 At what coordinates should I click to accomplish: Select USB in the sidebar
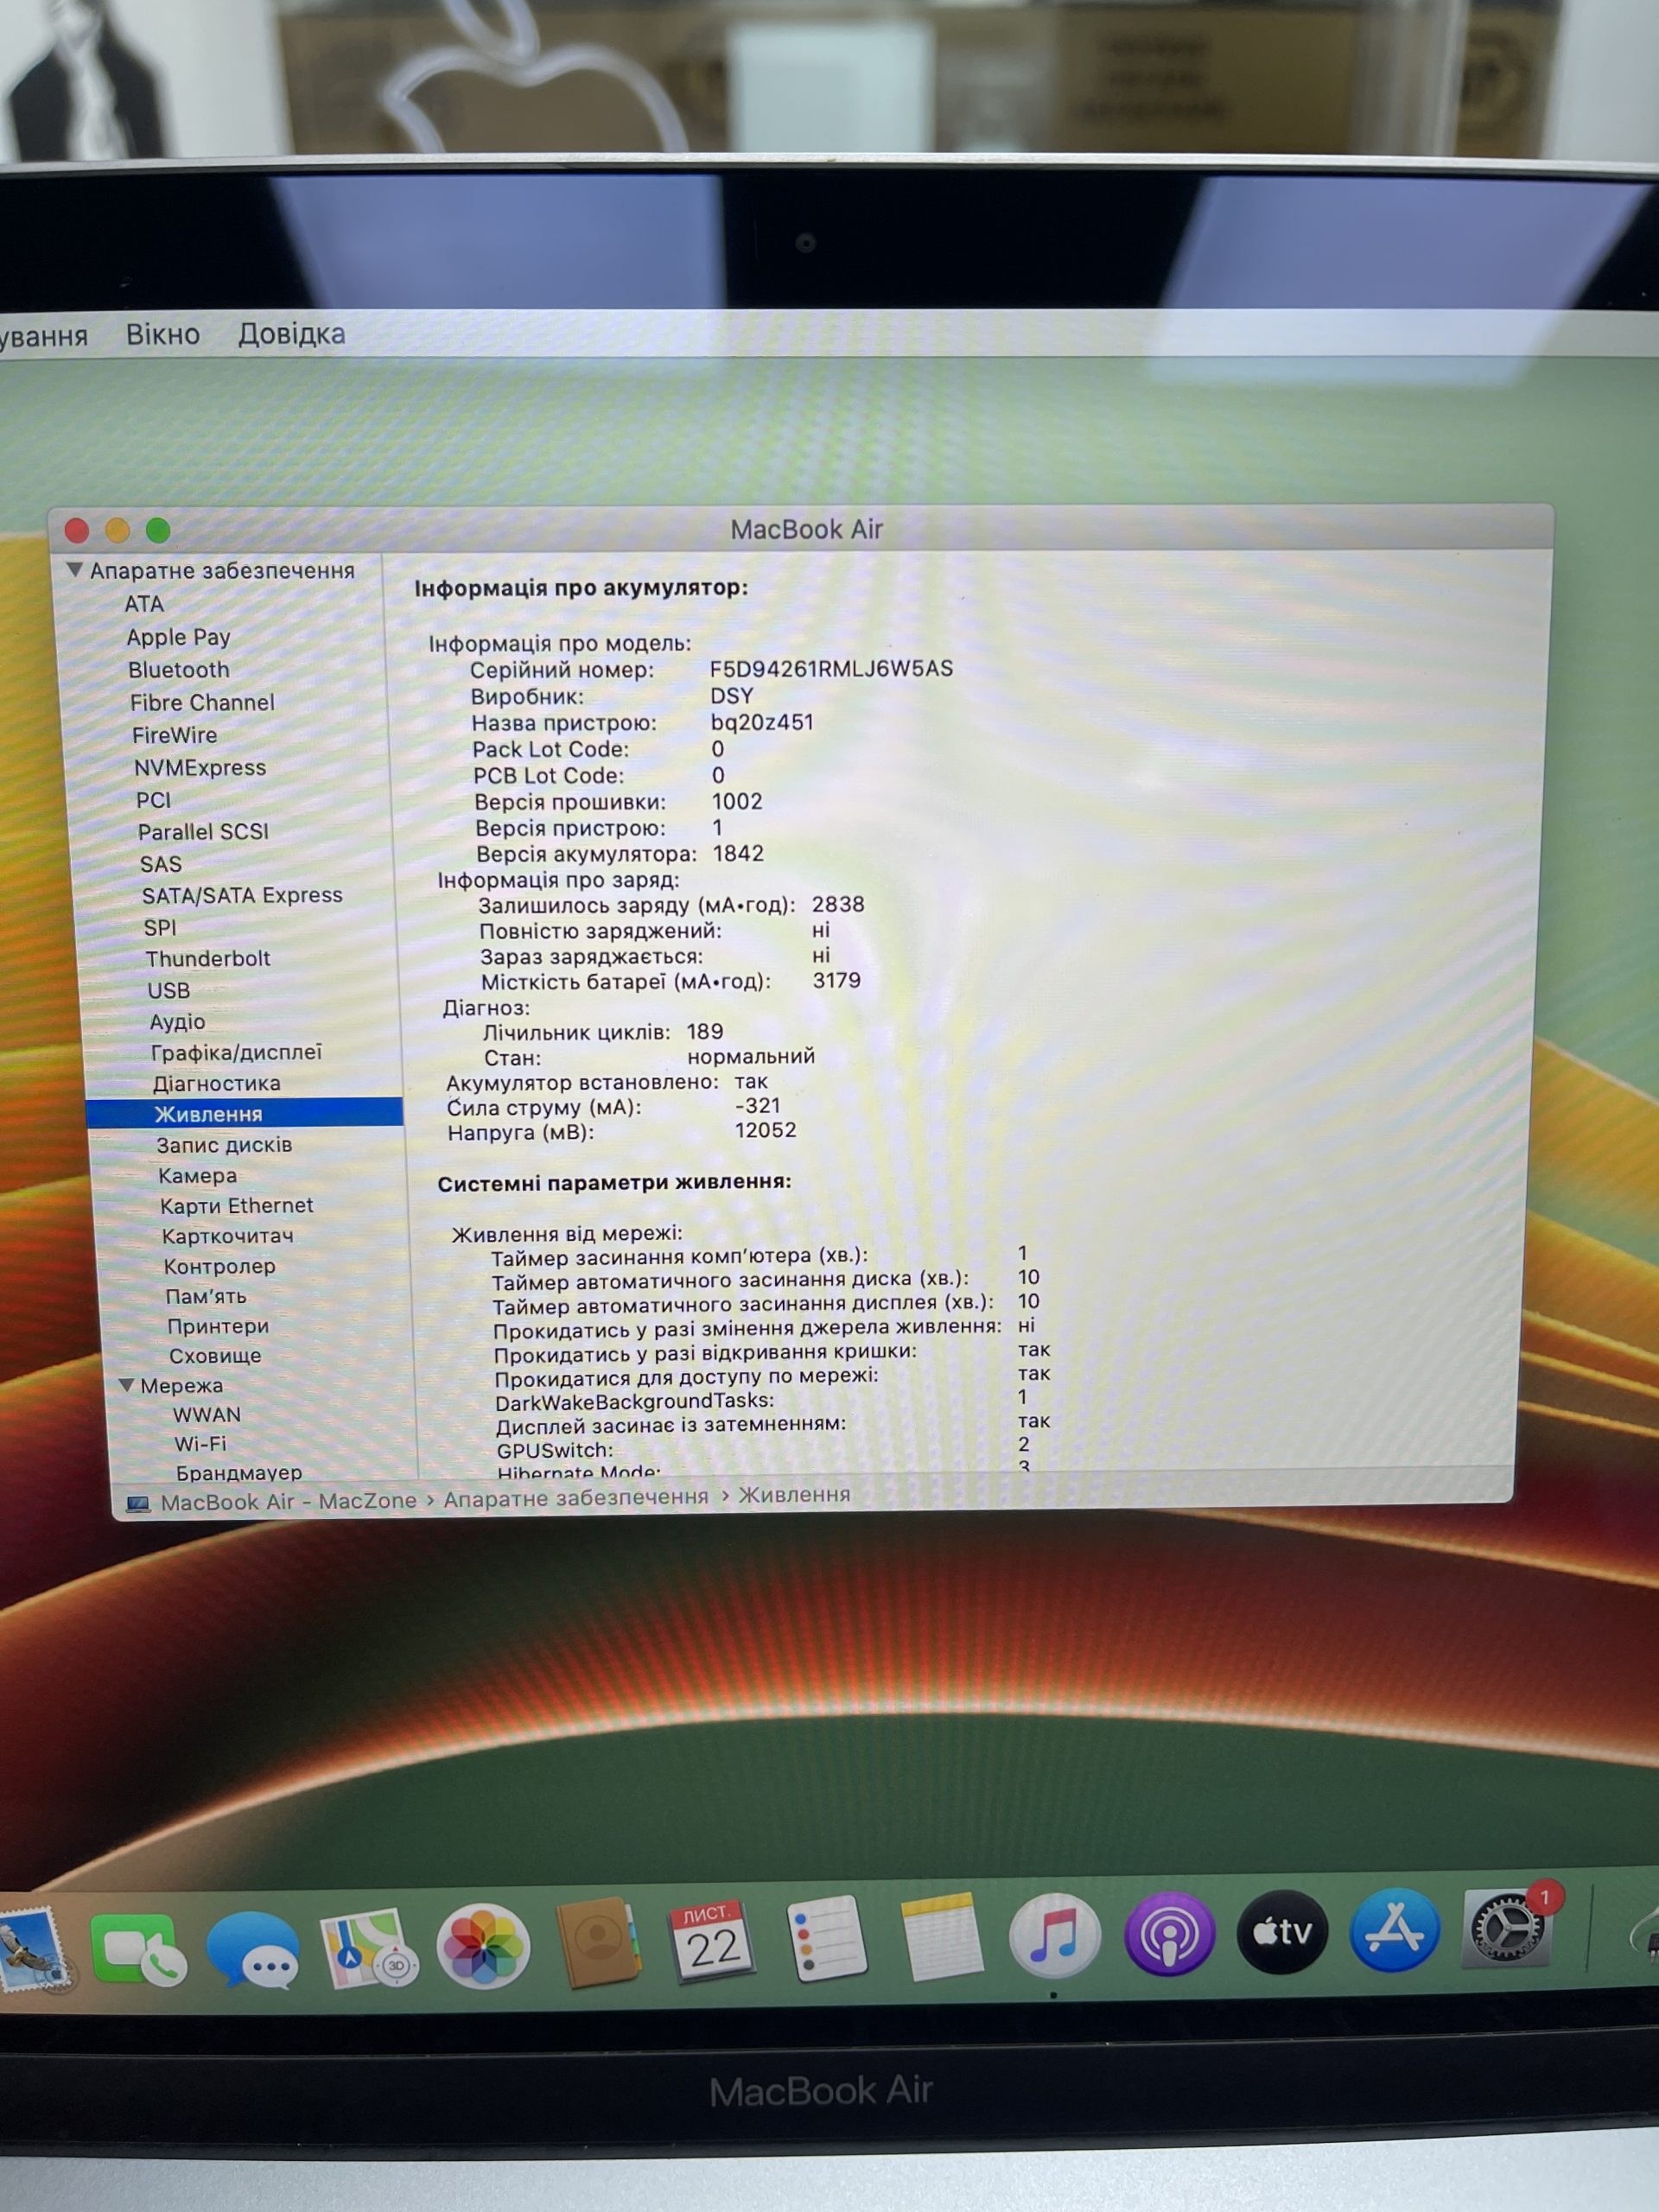point(169,991)
